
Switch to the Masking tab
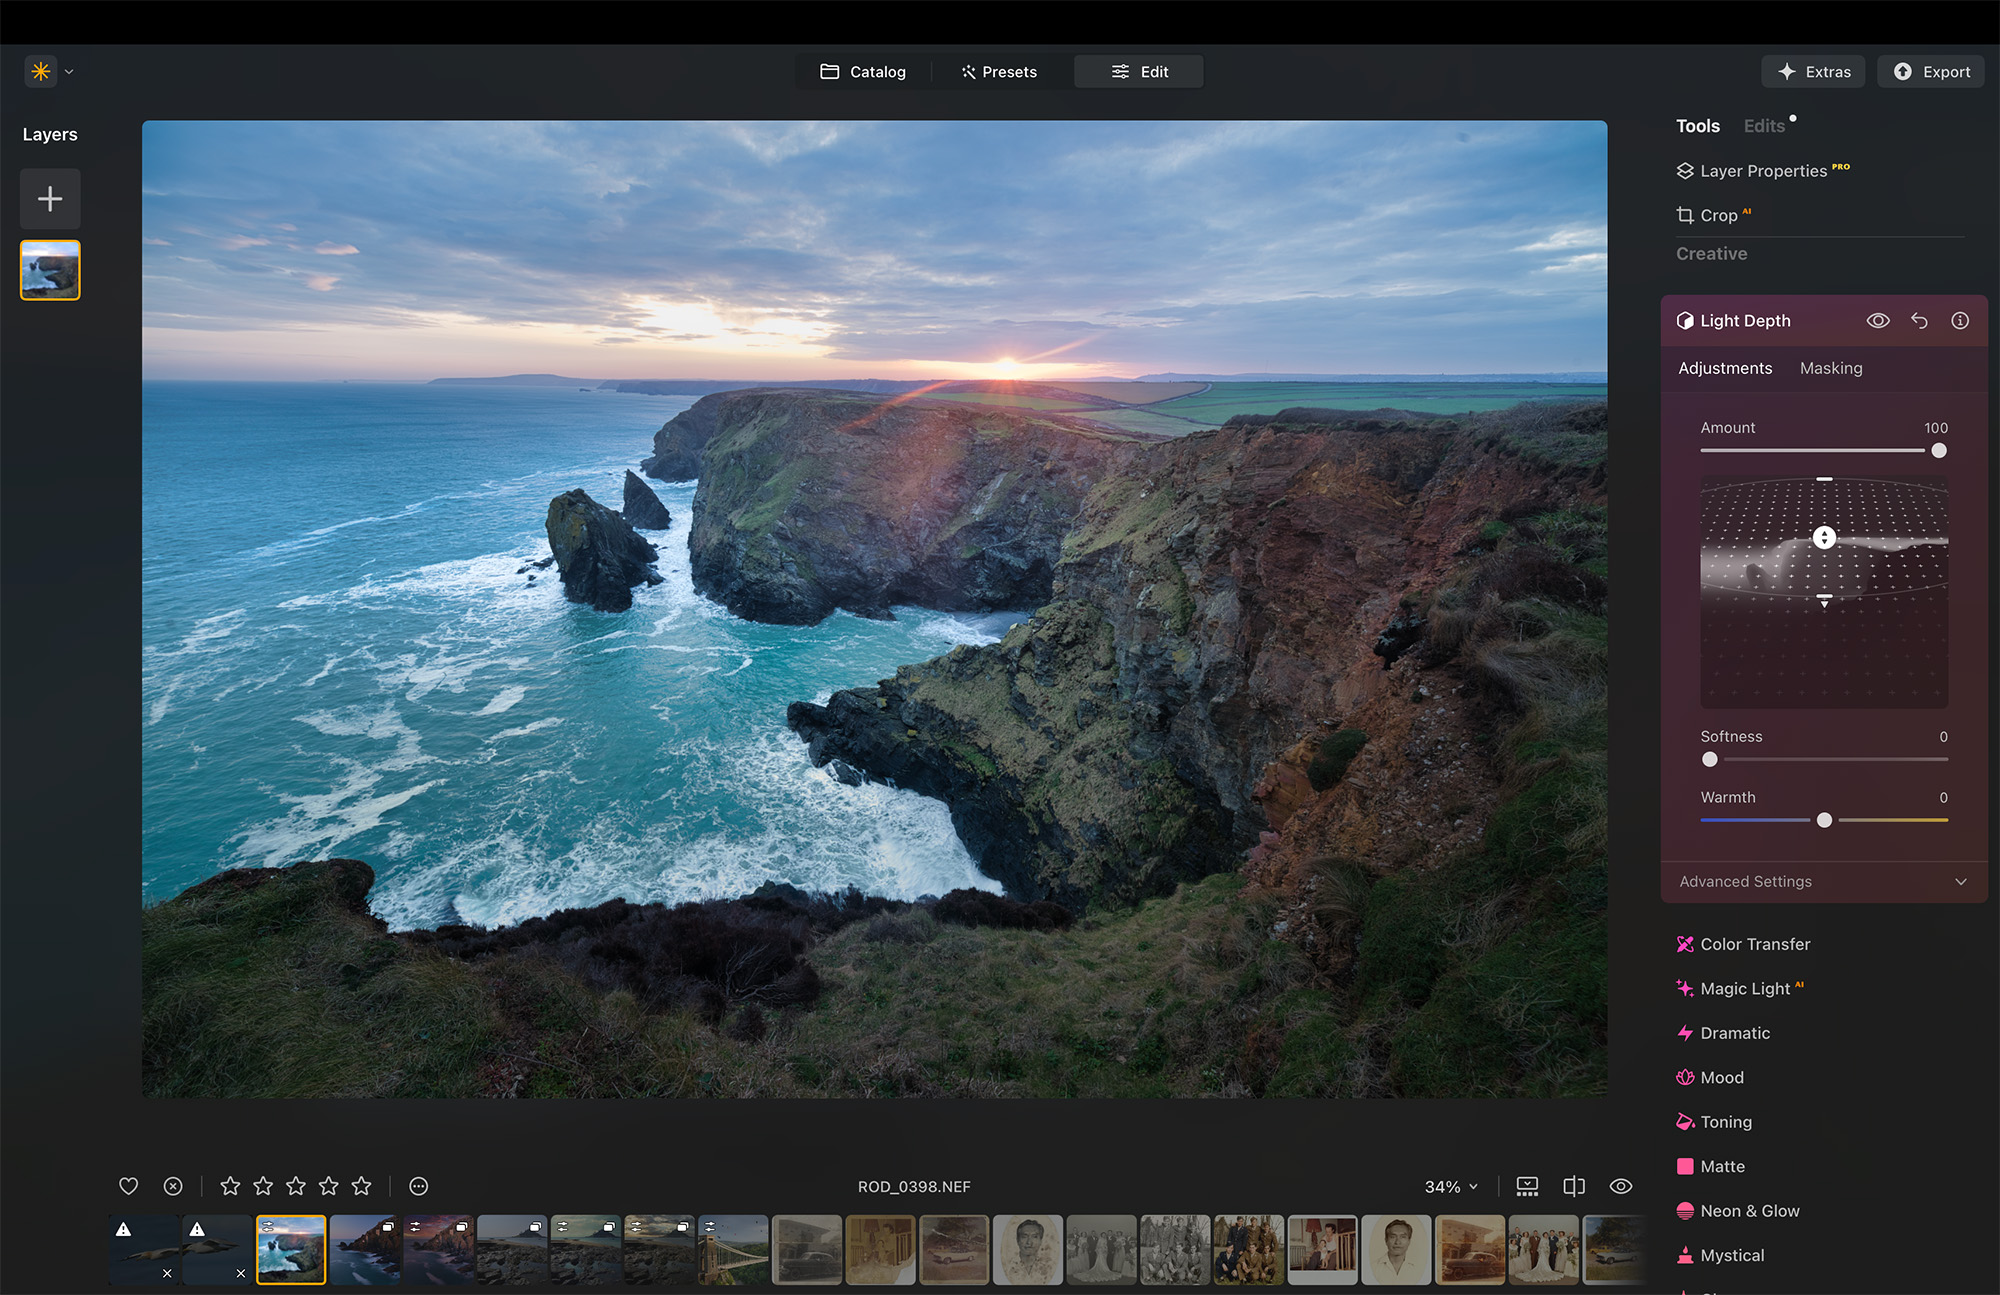(1830, 368)
